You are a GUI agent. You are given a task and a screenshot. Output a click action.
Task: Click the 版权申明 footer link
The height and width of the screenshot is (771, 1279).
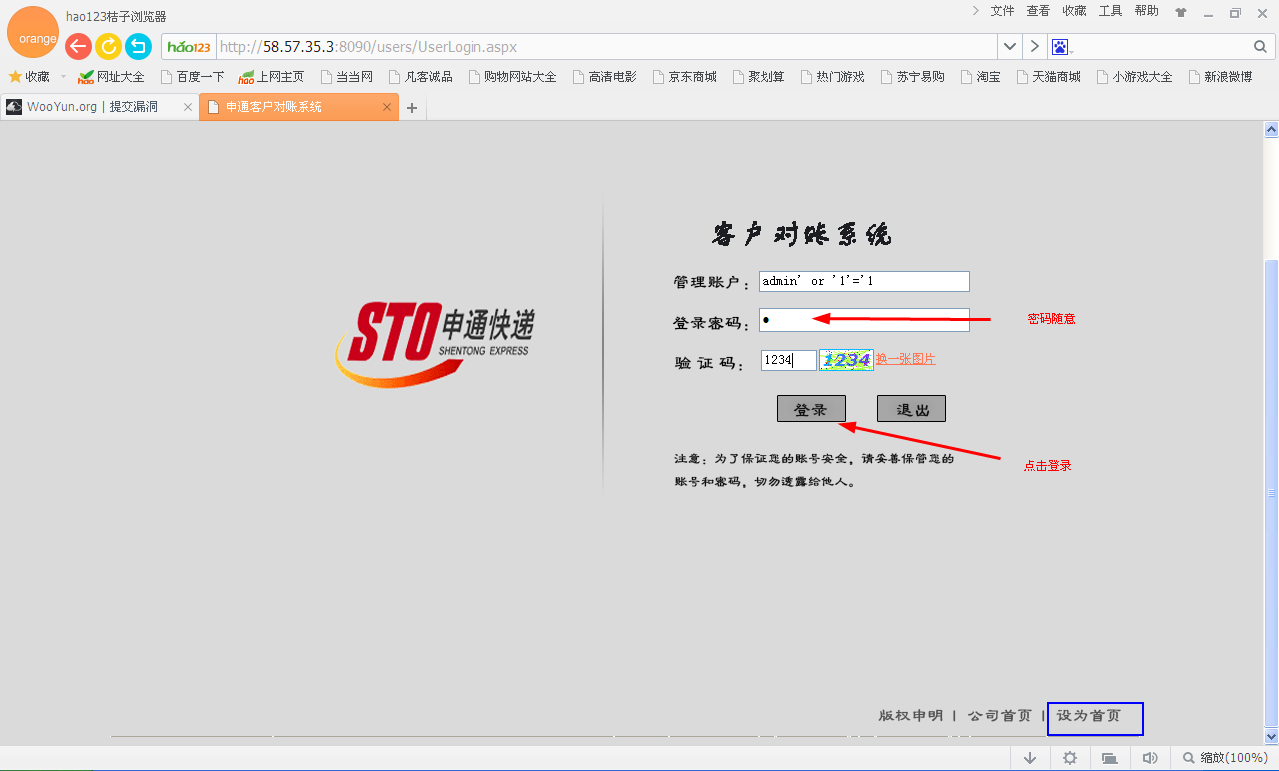pyautogui.click(x=910, y=716)
